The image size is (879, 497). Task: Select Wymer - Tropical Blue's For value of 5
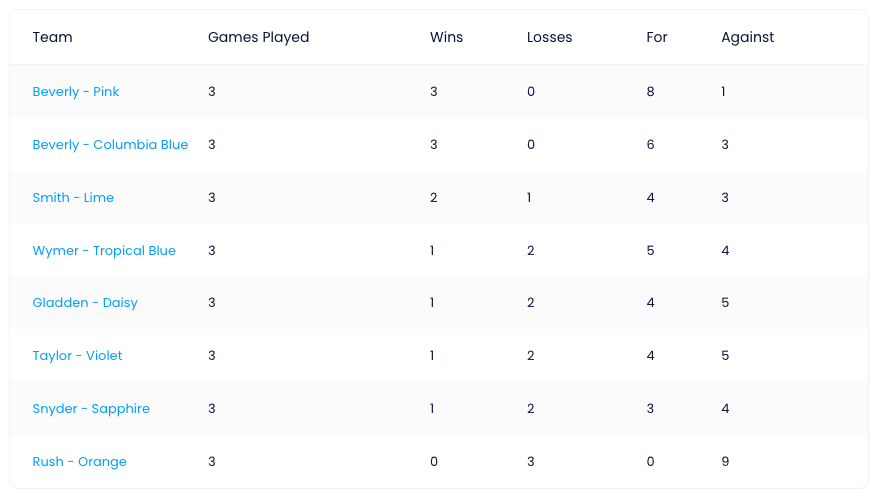(x=650, y=250)
